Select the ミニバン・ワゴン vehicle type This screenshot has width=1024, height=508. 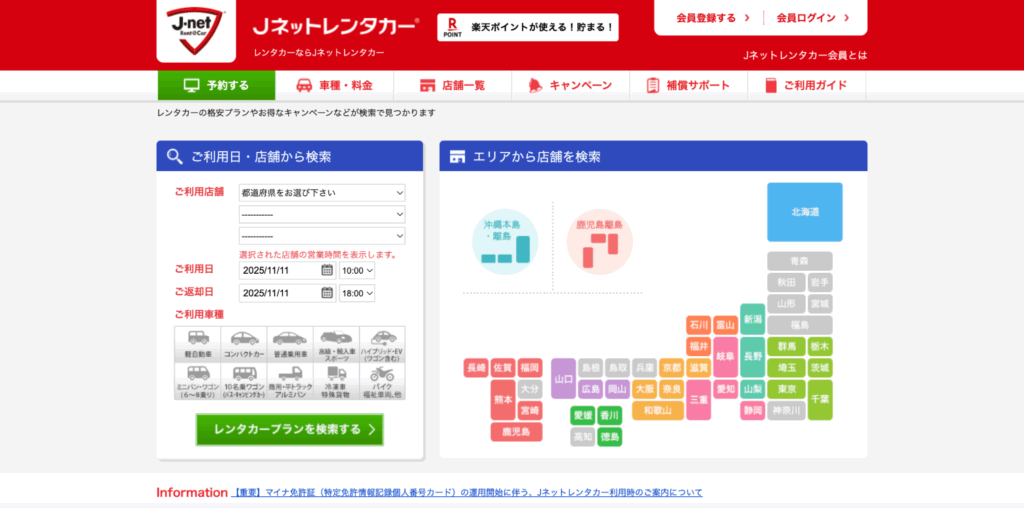(x=198, y=381)
